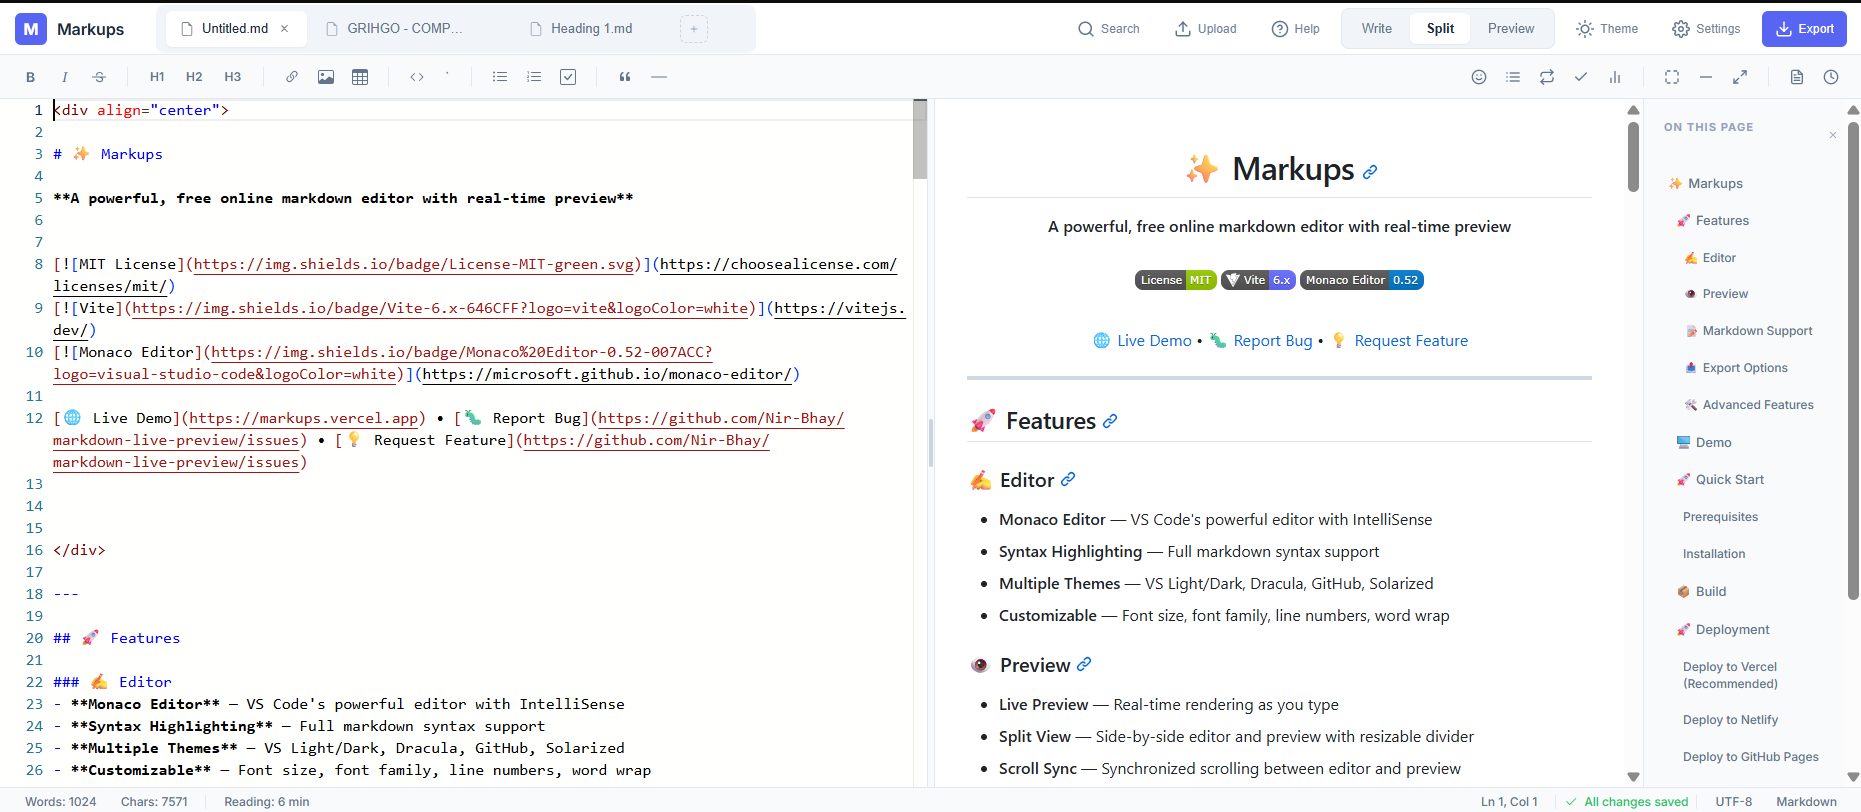Apply strikethrough formatting

99,77
